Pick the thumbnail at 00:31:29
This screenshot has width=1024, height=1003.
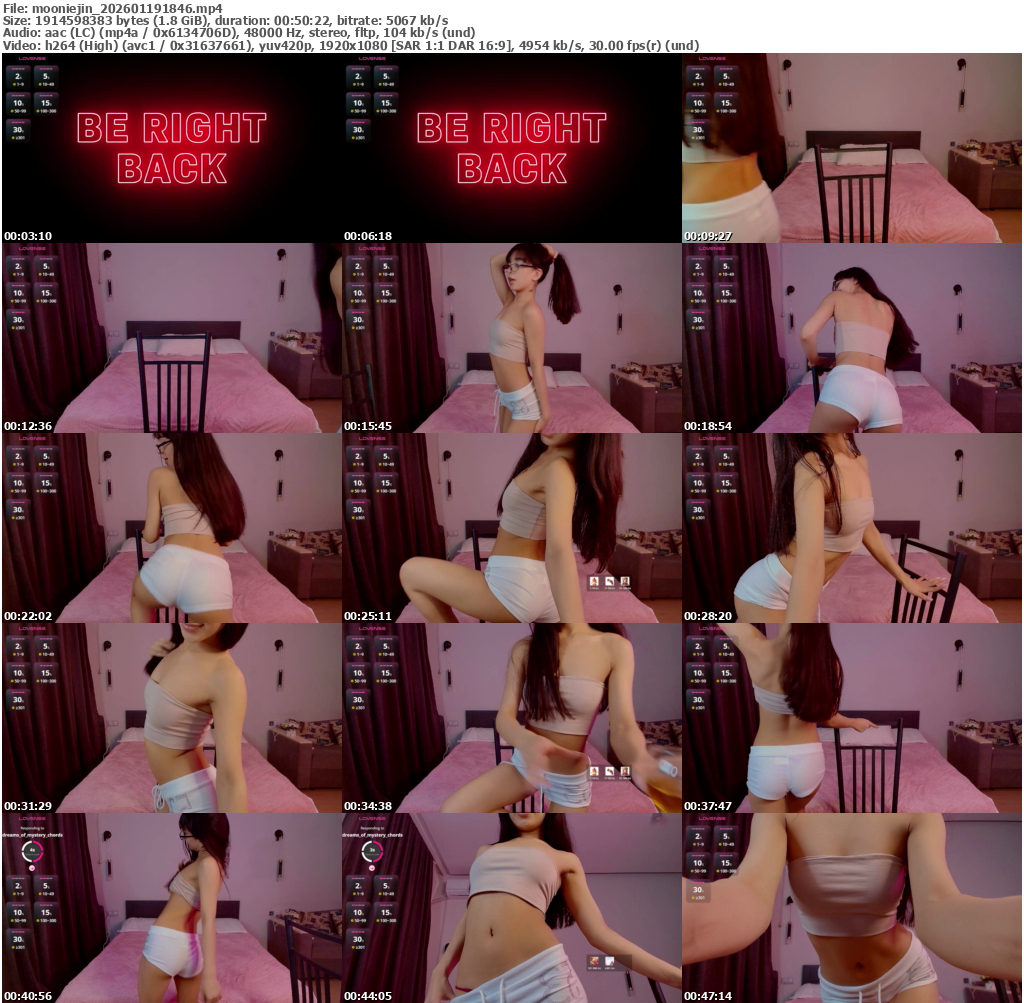pyautogui.click(x=172, y=718)
